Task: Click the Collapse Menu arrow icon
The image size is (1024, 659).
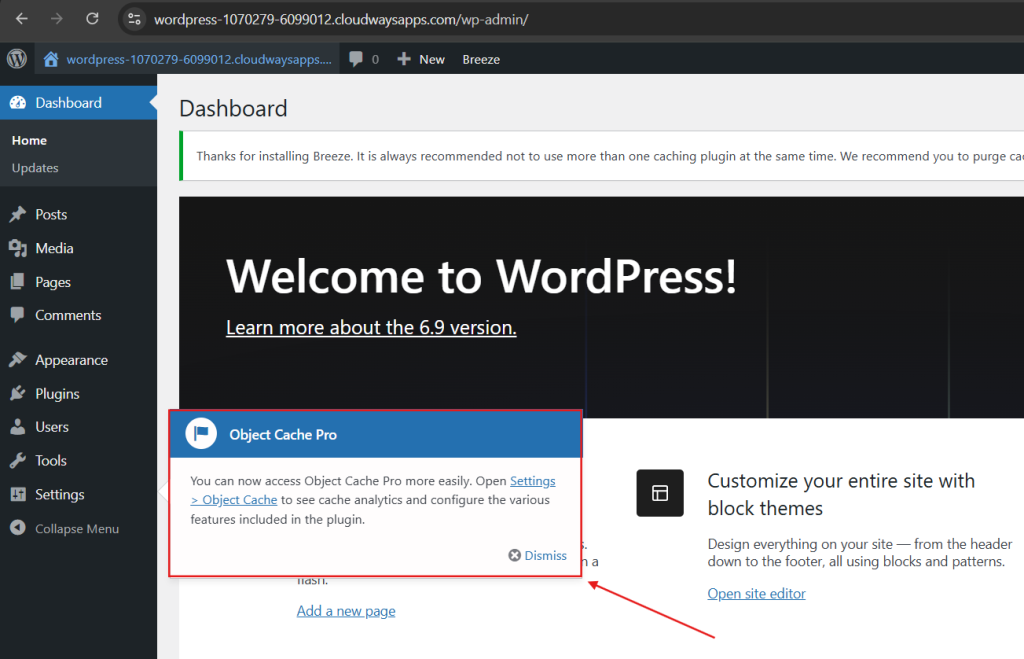Action: pyautogui.click(x=18, y=528)
